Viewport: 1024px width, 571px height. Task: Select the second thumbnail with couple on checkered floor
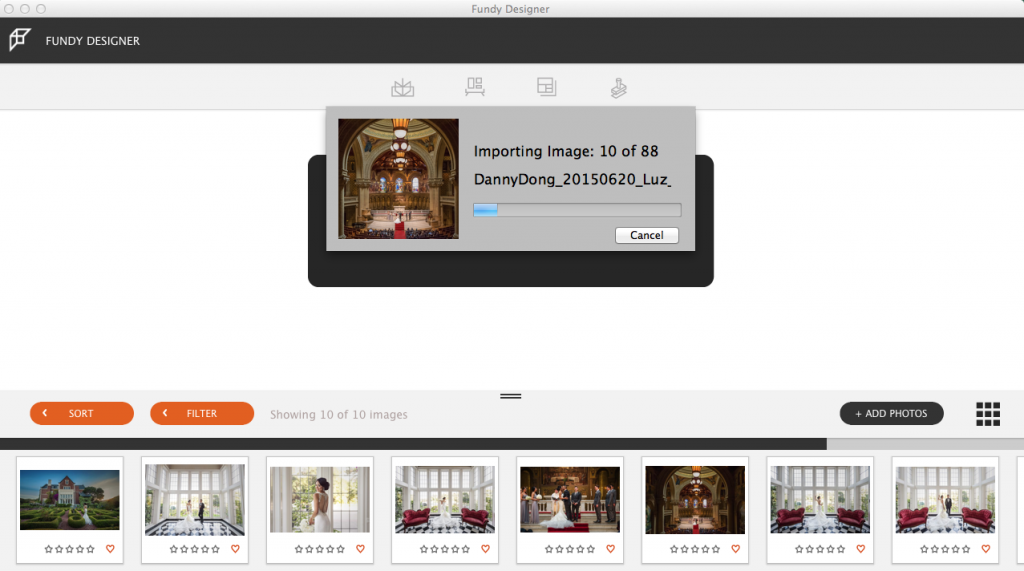195,500
